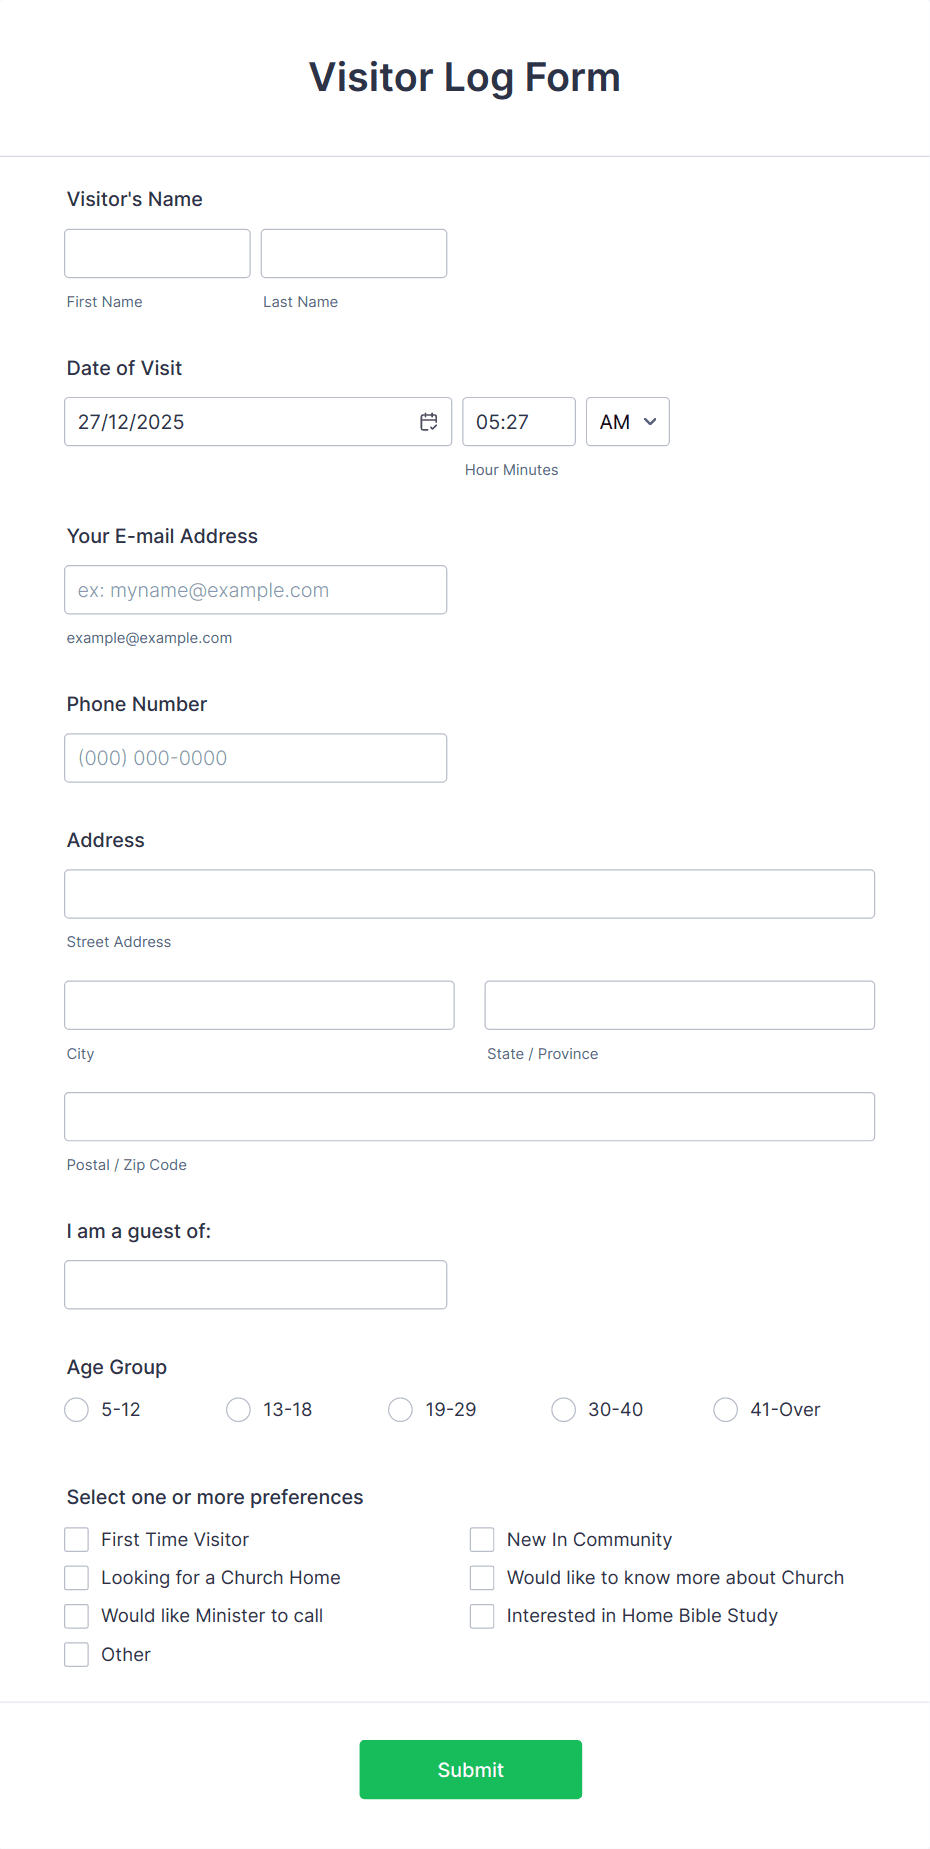Click the First Name input field
The image size is (930, 1849).
[x=157, y=253]
